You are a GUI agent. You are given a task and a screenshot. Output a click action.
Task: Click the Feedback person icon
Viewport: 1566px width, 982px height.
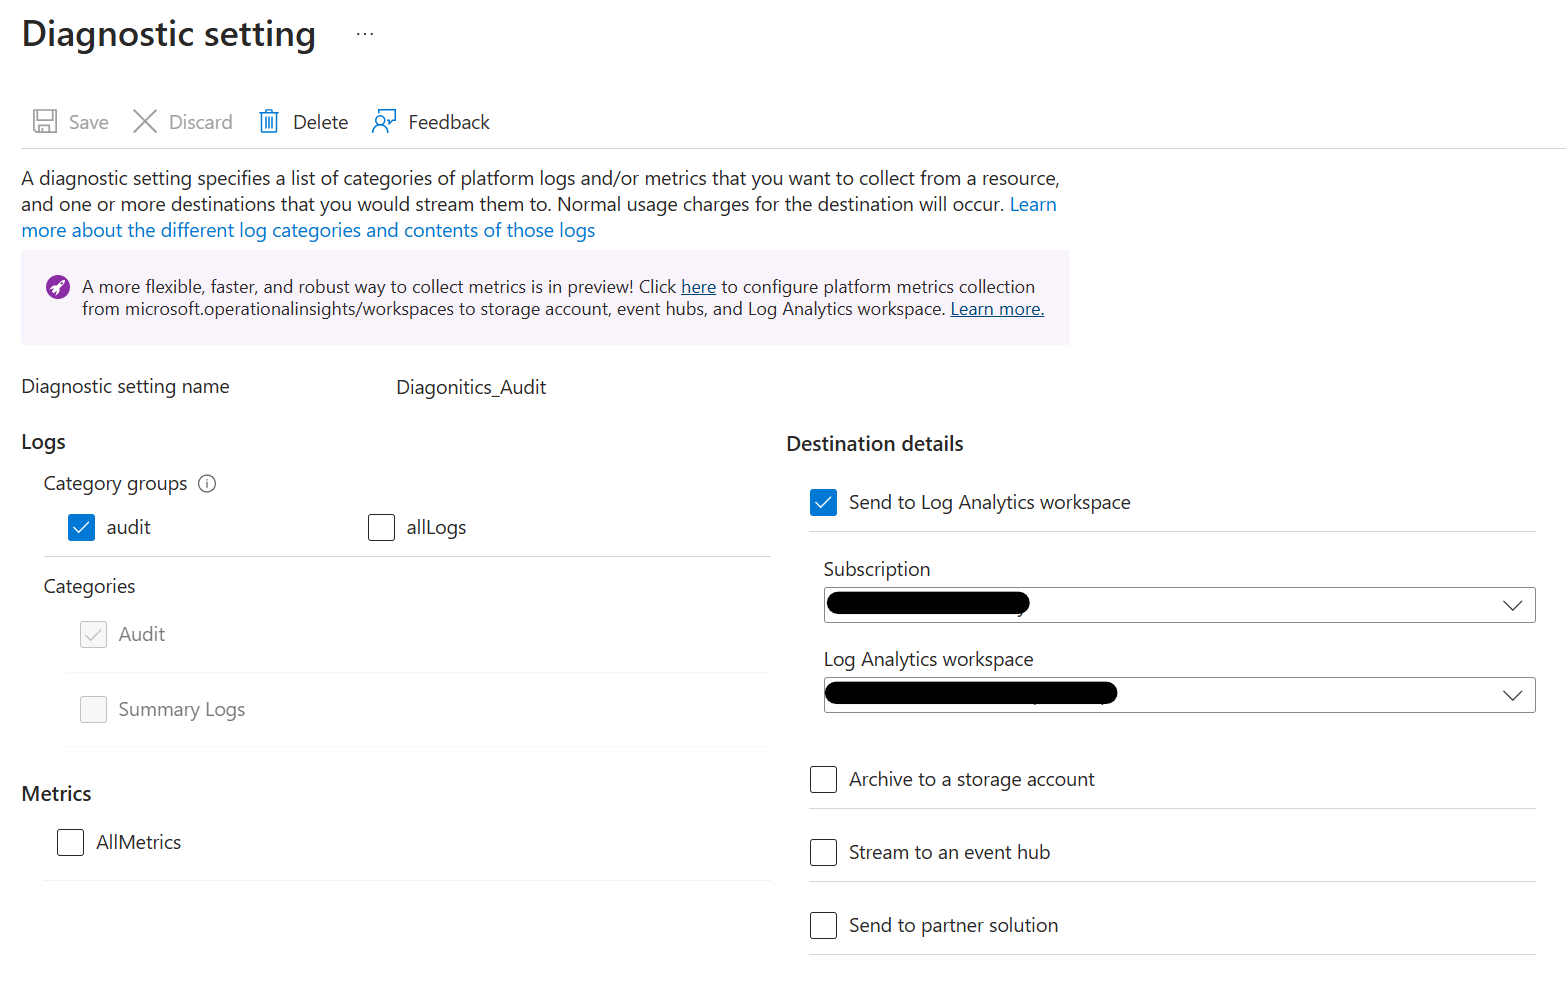pos(384,122)
